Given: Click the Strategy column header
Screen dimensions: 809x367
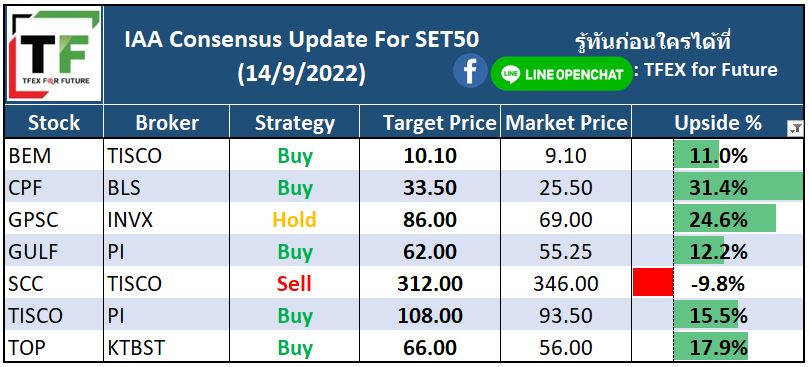Looking at the screenshot, I should pyautogui.click(x=295, y=123).
